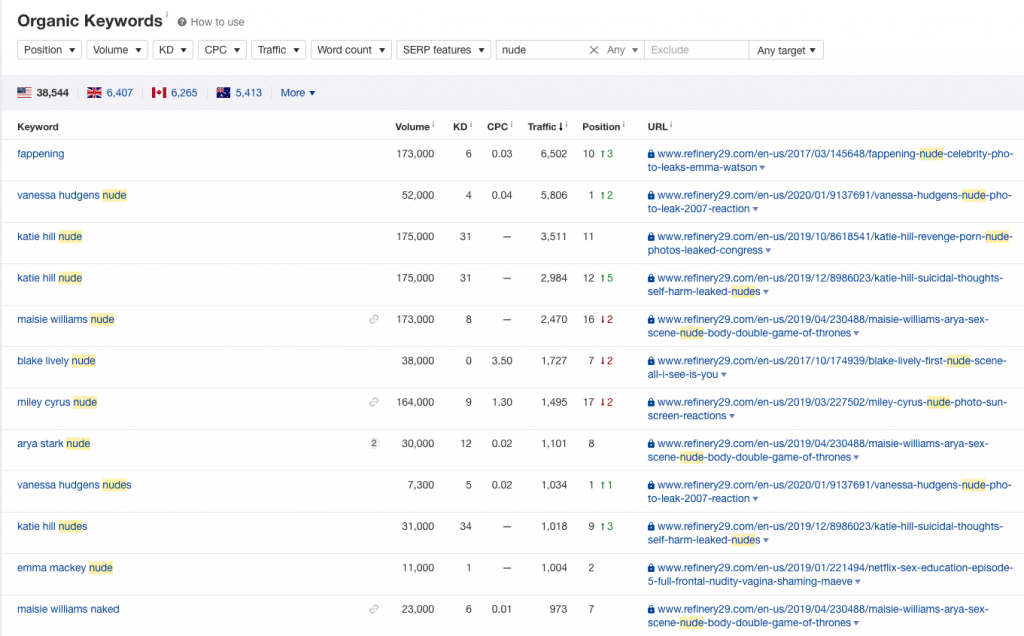1024x636 pixels.
Task: Open the fappening keyword link
Action: pos(40,153)
